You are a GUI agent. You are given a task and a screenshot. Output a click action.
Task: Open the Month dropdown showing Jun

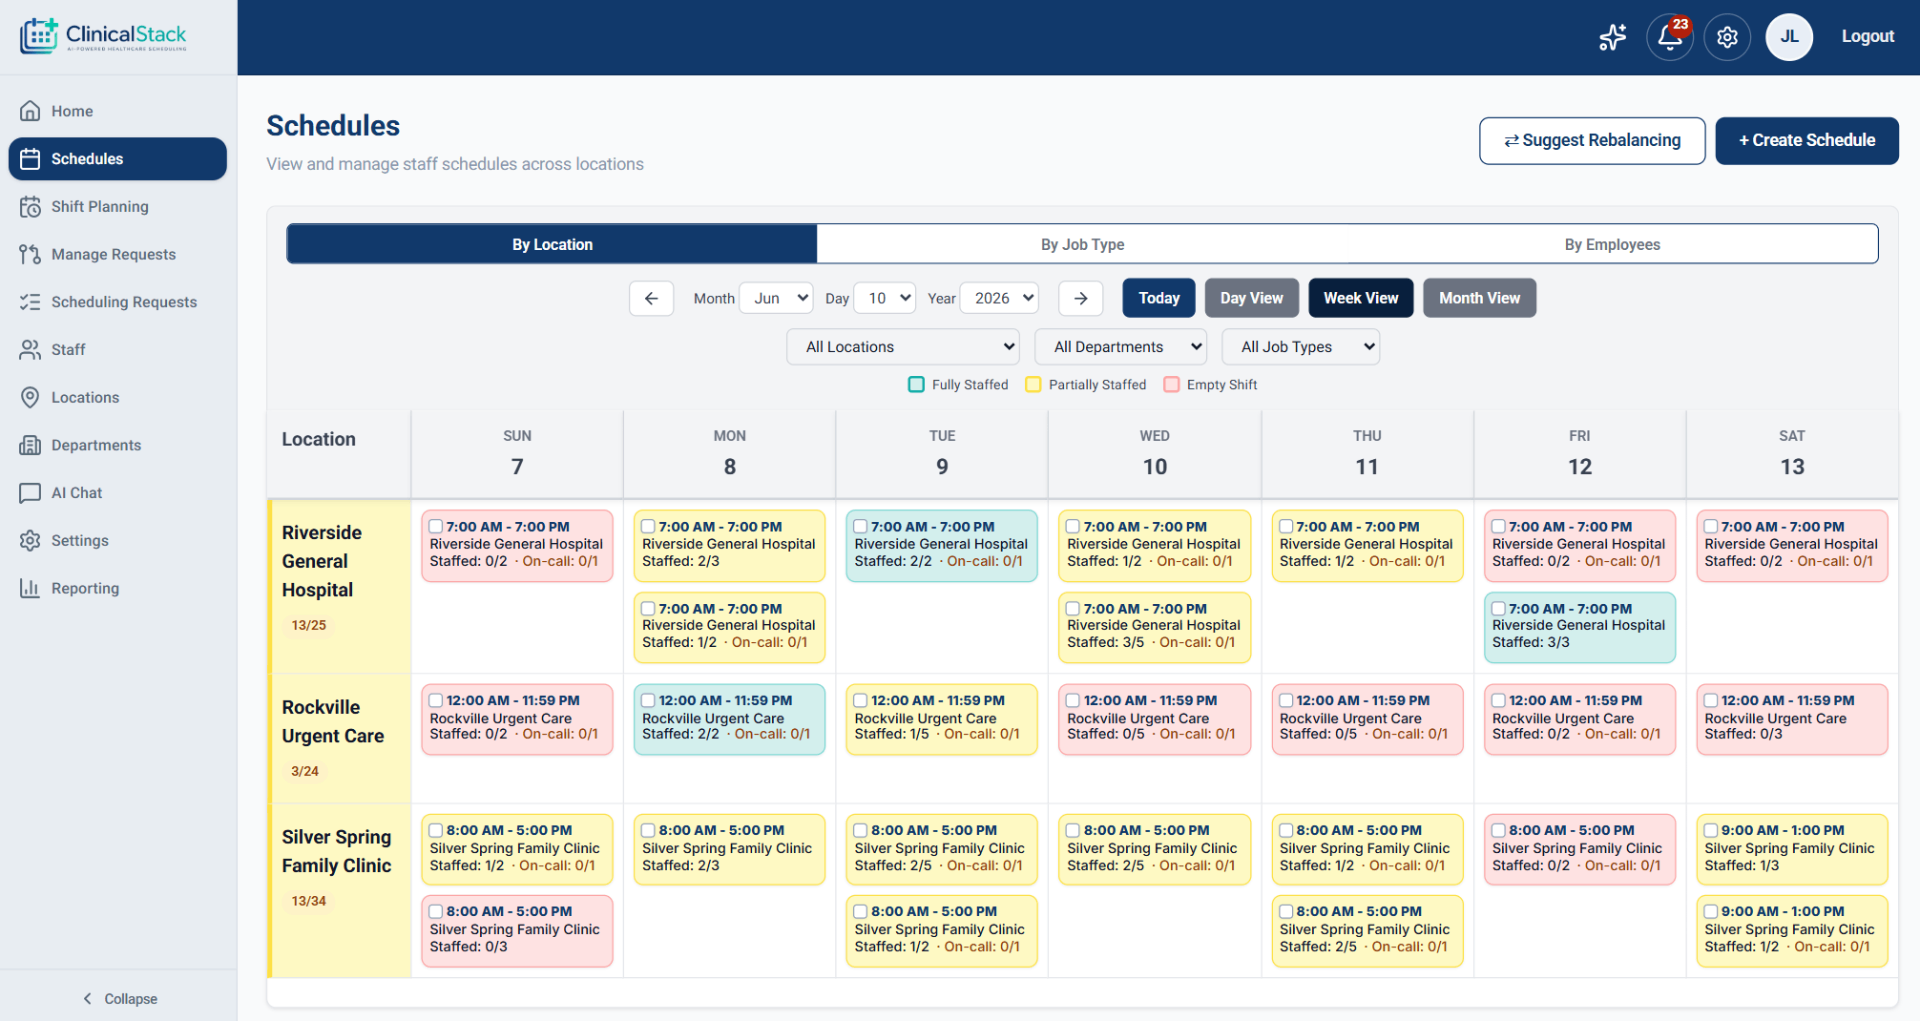[776, 298]
